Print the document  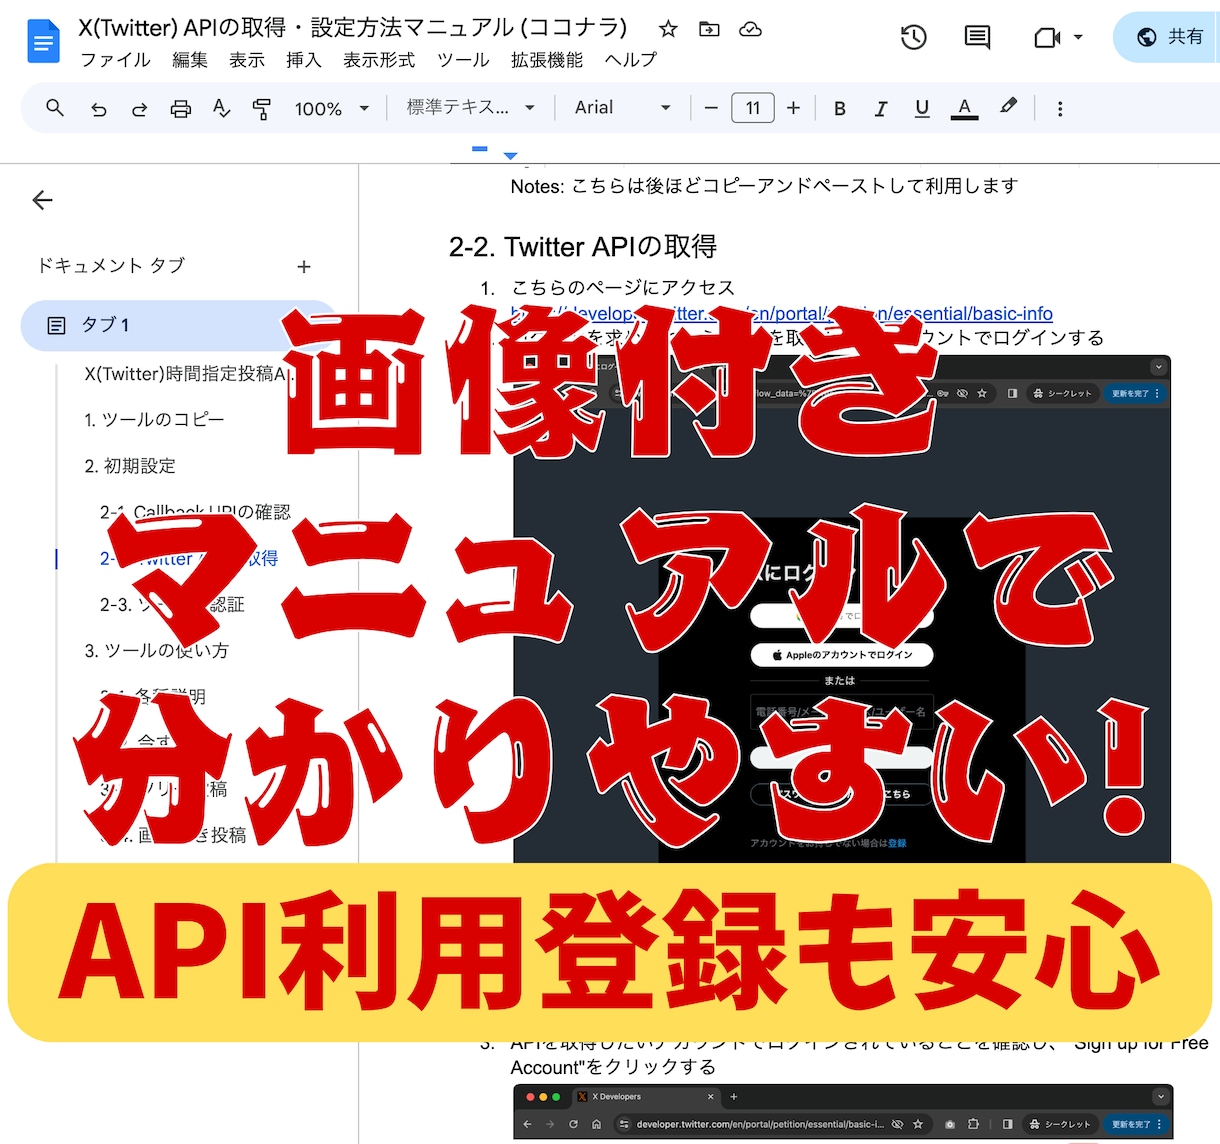[181, 108]
